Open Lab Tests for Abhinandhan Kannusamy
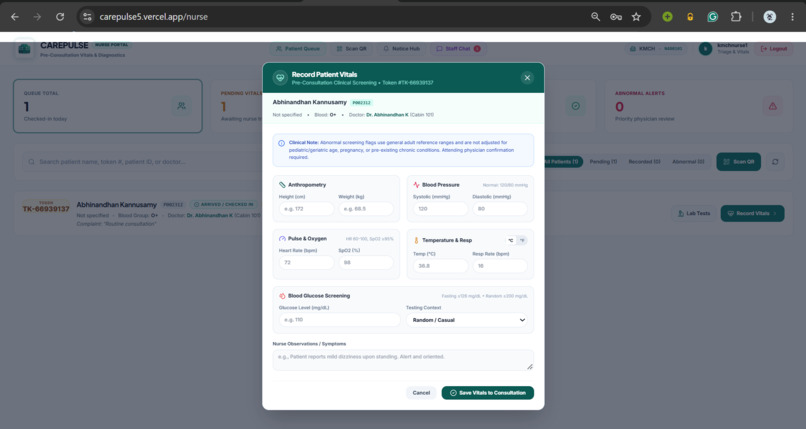Screen dimensions: 806x429 [x=694, y=213]
